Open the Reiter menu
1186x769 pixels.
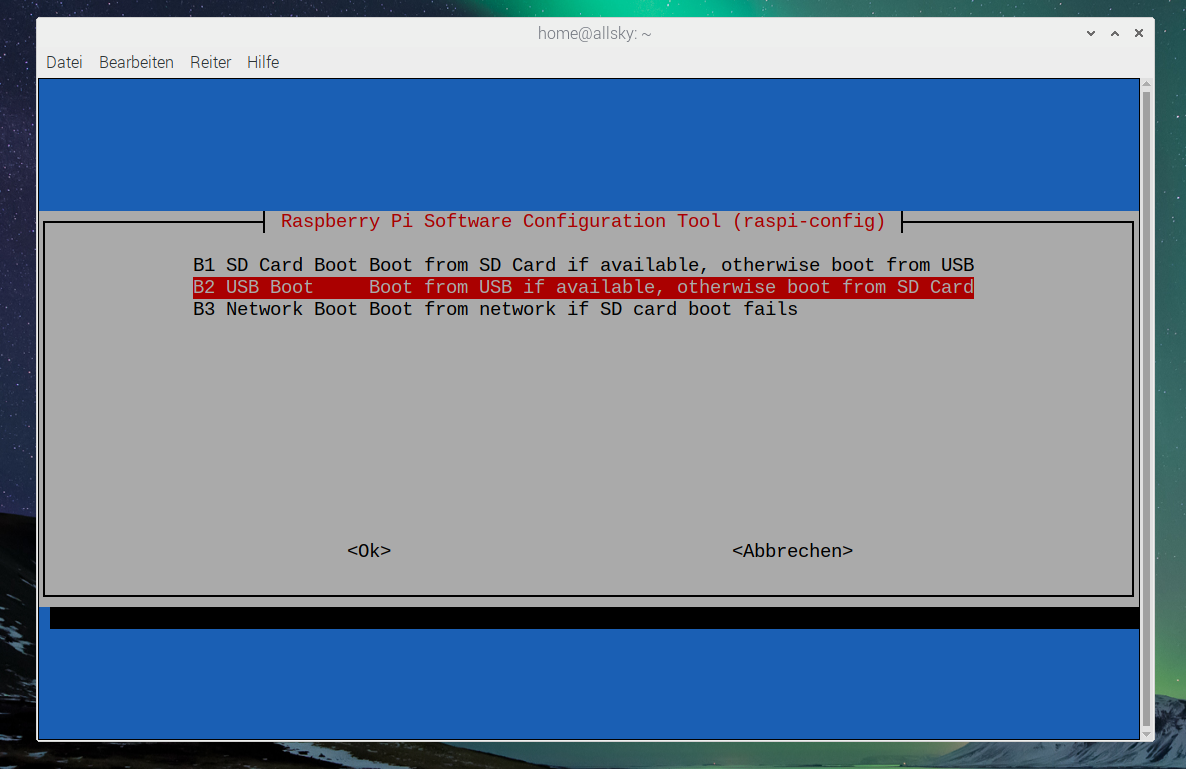pos(210,62)
